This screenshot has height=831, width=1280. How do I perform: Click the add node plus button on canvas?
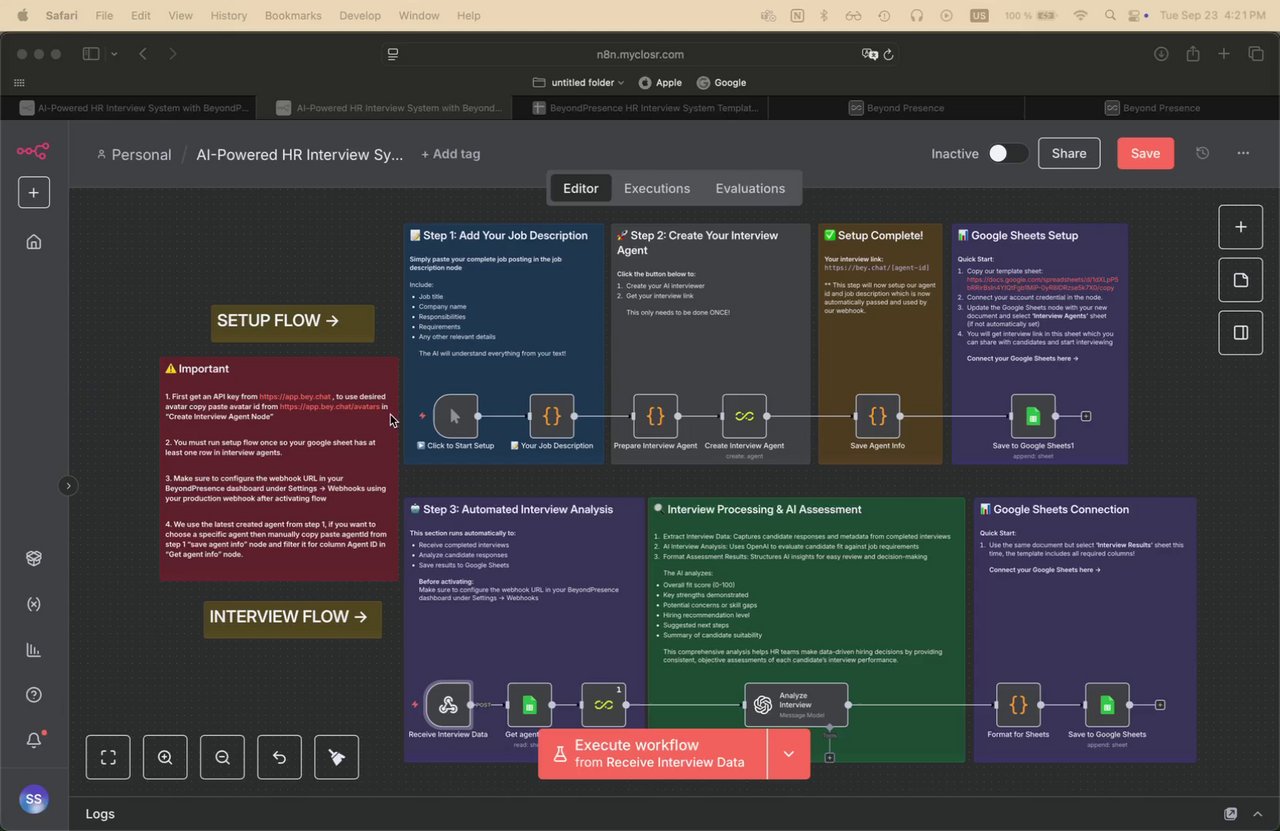pyautogui.click(x=1240, y=227)
